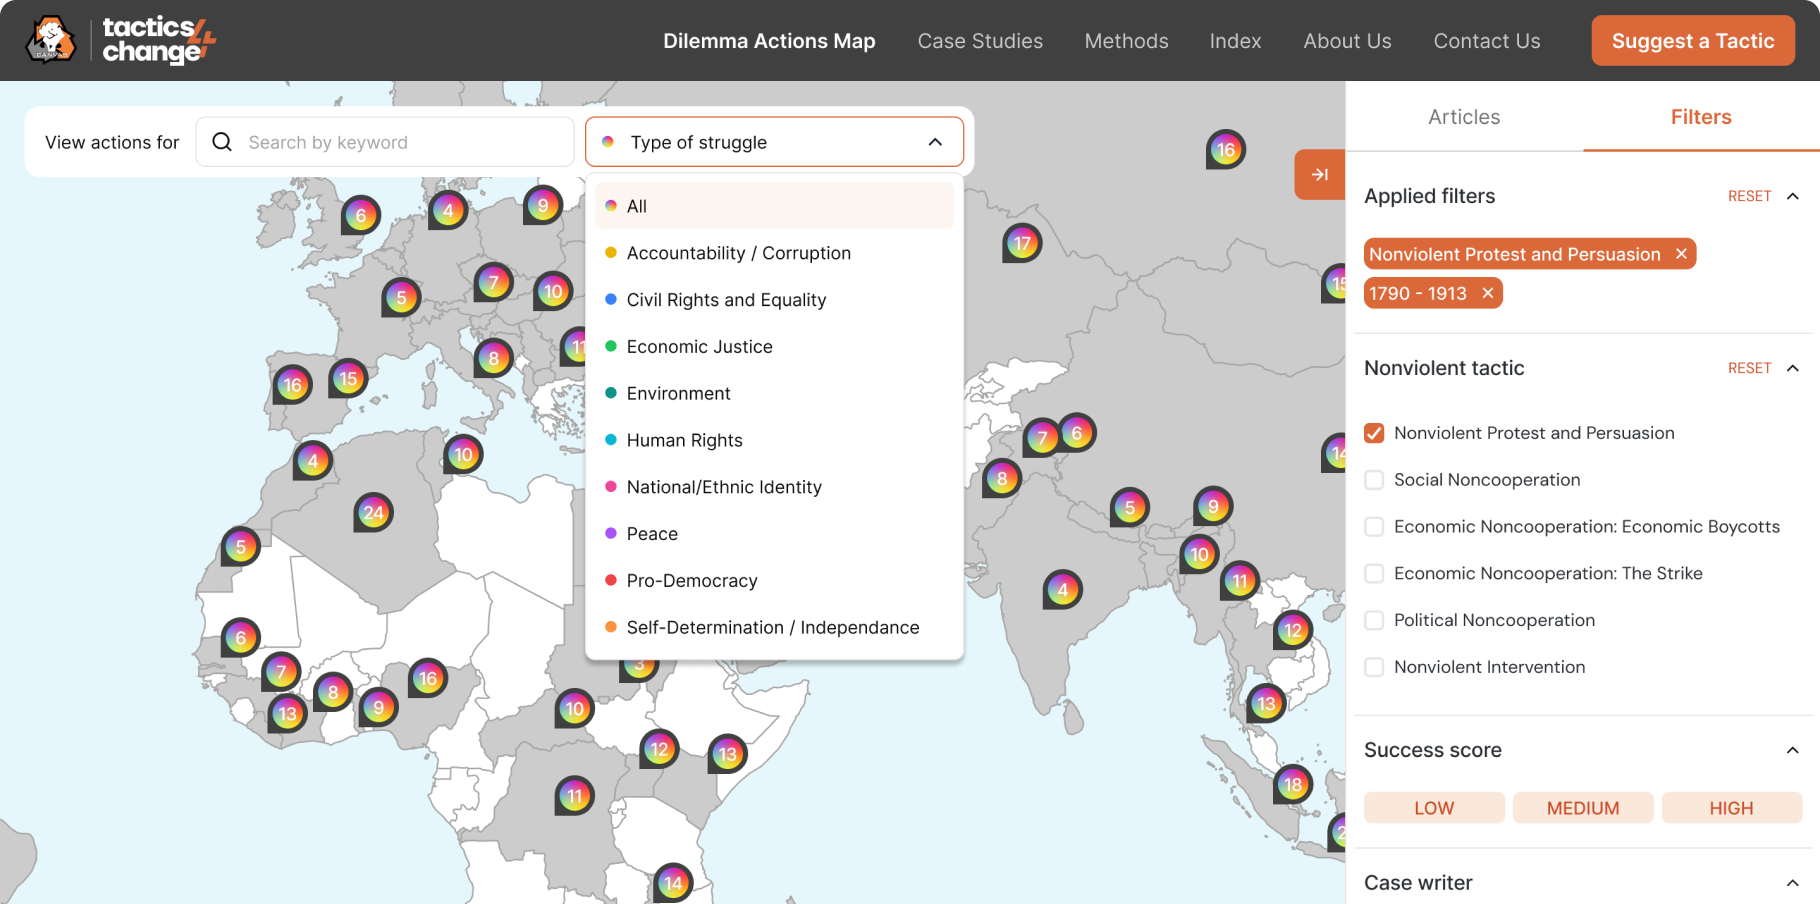Open the cluster marker showing 24 actions
Screen dimensions: 1820x904
(x=373, y=512)
